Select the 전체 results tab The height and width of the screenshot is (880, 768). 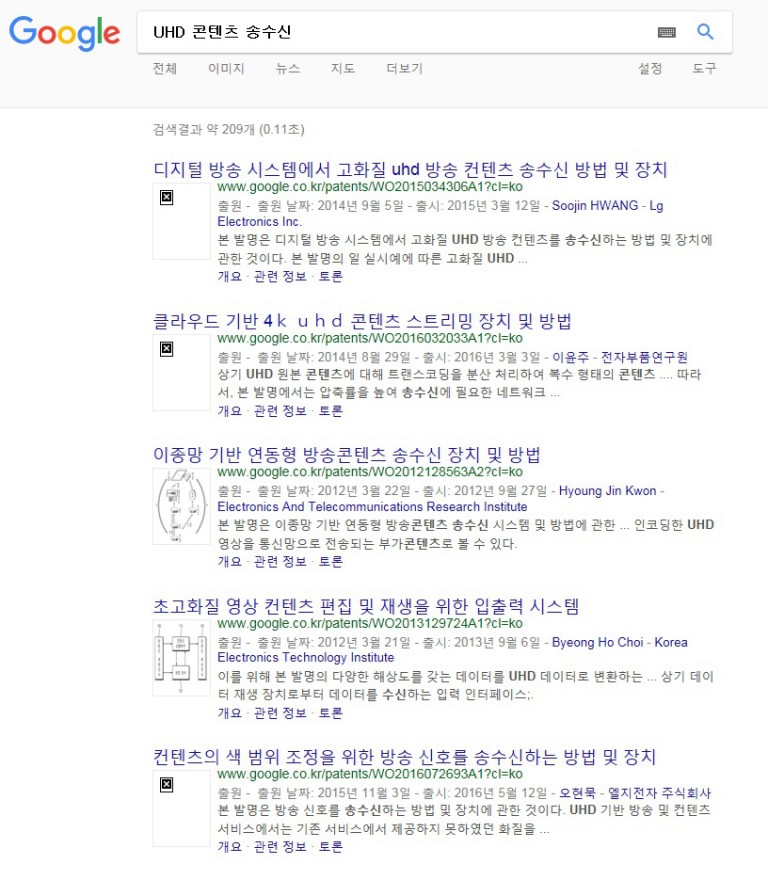164,68
